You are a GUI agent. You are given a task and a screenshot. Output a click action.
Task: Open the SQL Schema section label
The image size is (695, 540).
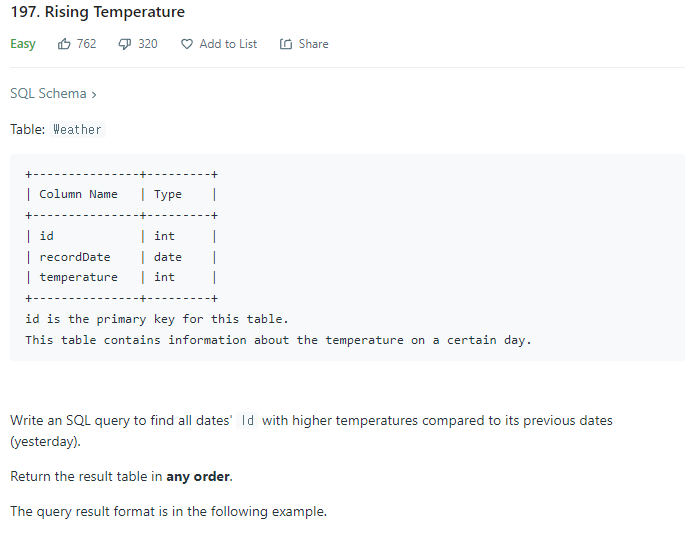(x=48, y=93)
